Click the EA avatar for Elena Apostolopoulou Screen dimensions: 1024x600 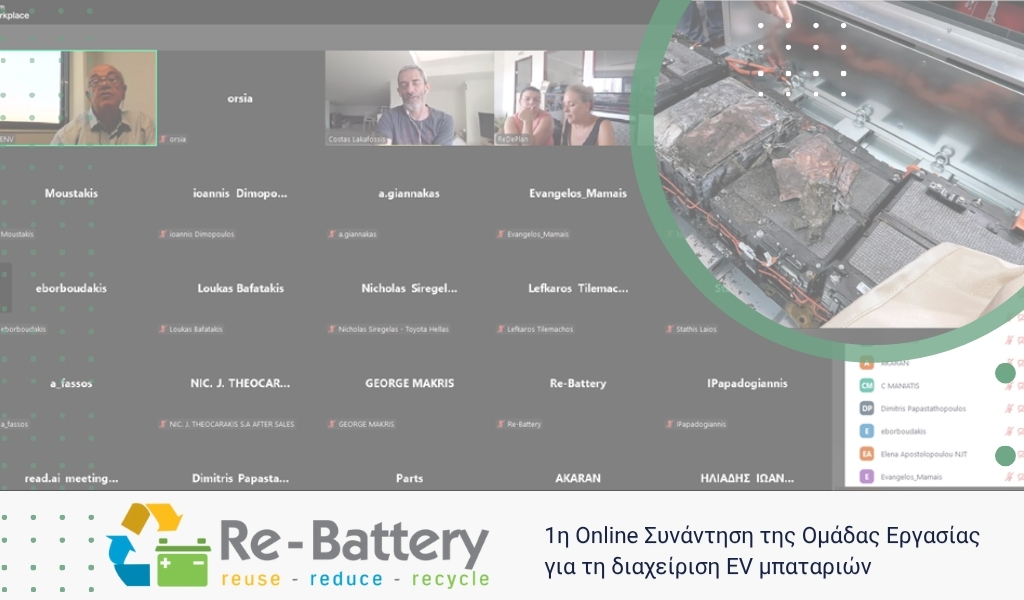867,454
